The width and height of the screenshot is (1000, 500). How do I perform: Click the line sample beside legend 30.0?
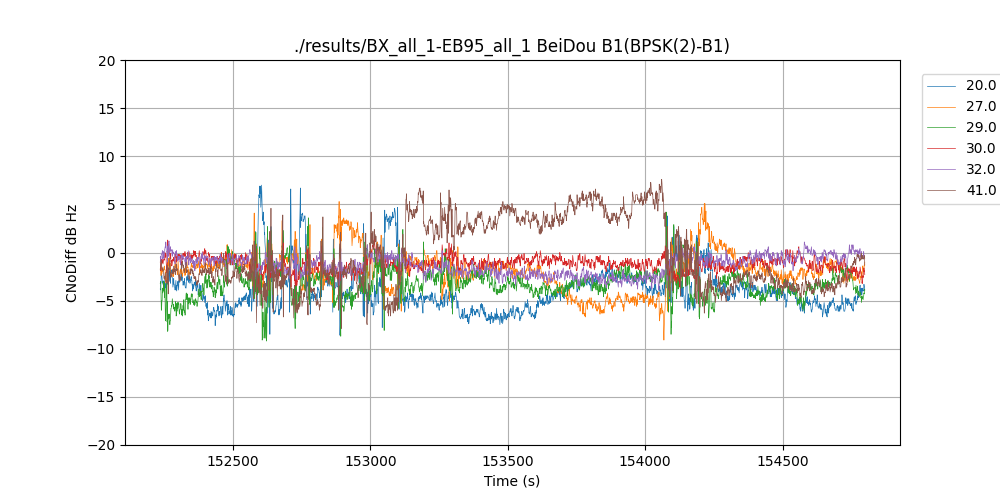tap(941, 149)
